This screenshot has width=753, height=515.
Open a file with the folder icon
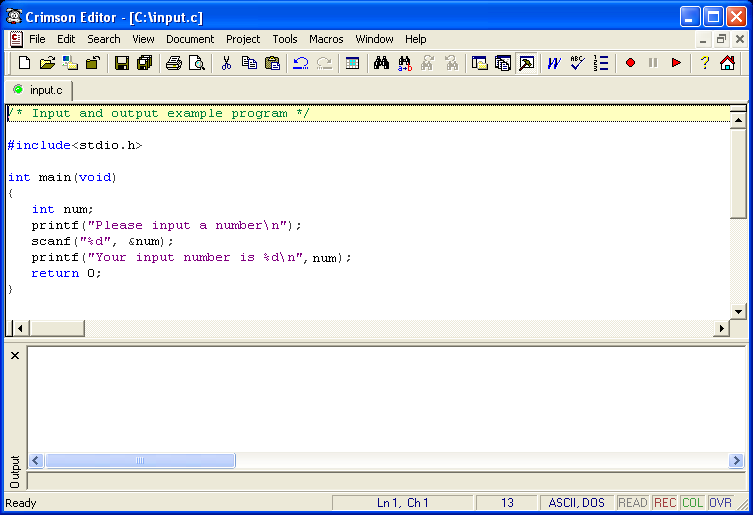coord(47,63)
